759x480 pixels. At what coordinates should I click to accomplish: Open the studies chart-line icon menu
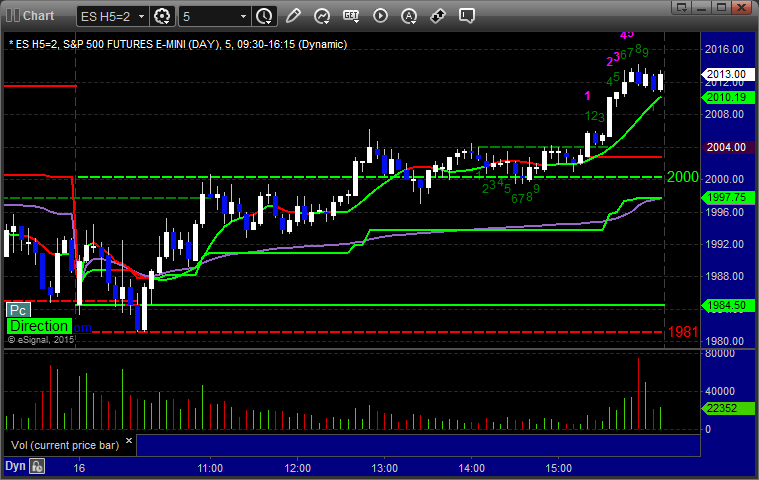322,16
